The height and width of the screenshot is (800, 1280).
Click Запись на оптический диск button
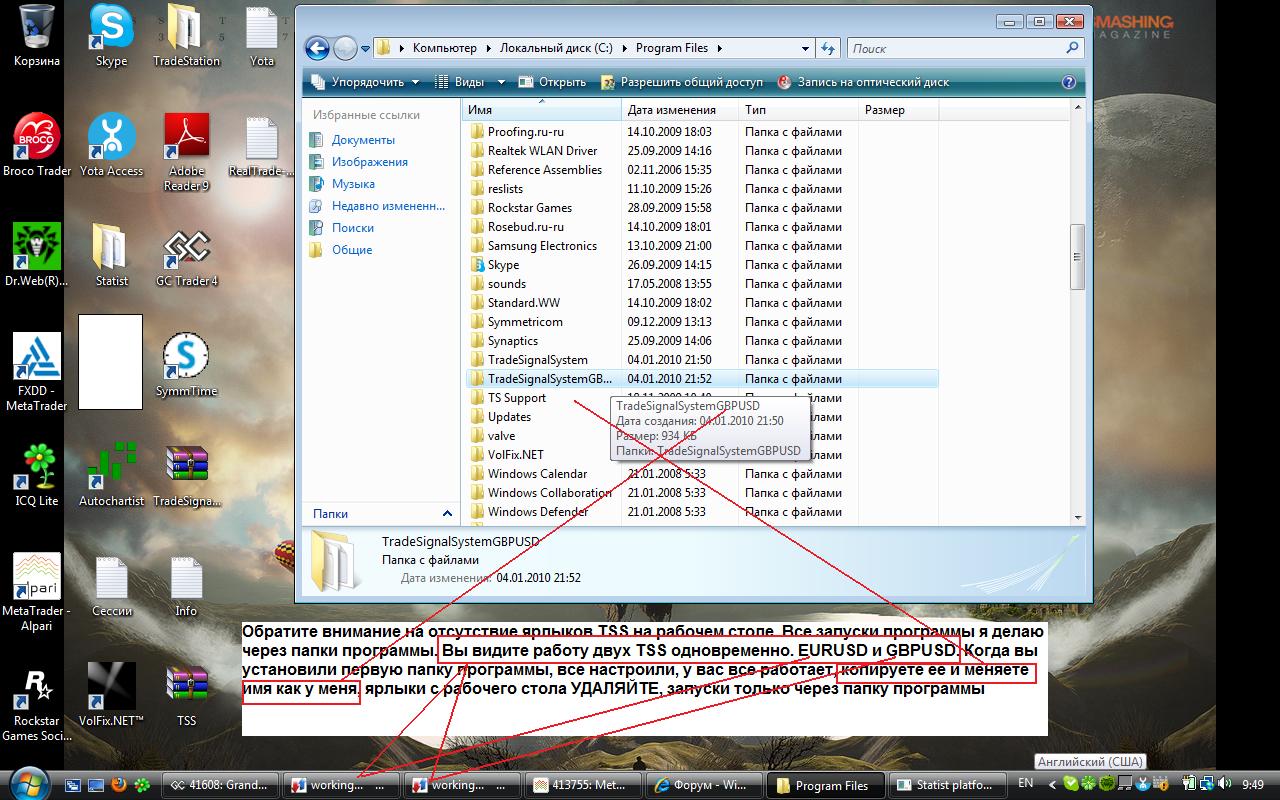863,82
